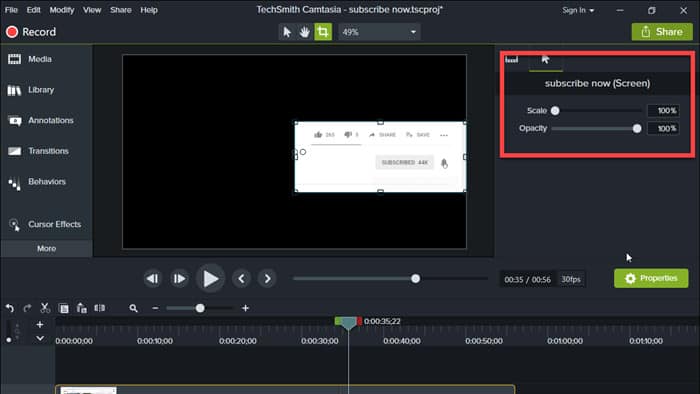Start screen recording with Record button
700x394 pixels.
(x=31, y=32)
